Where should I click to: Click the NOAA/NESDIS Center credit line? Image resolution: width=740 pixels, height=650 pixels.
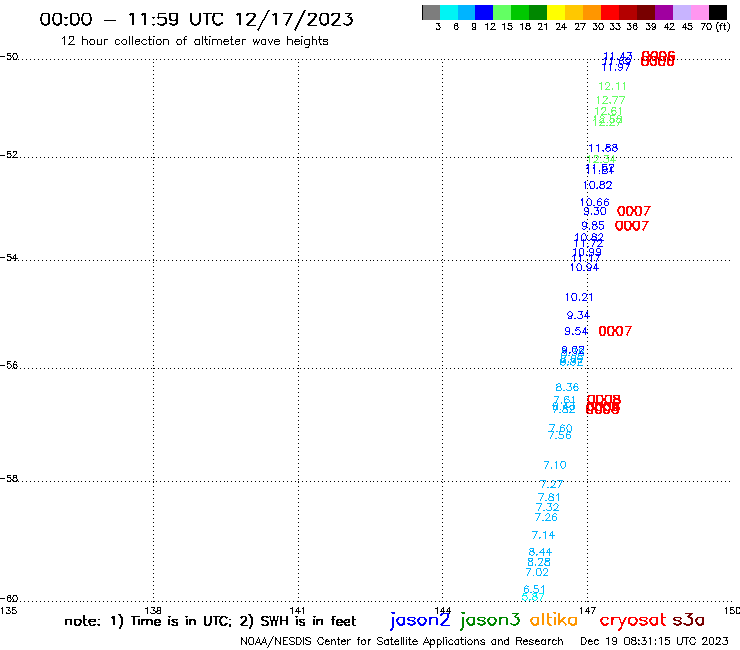coord(402,642)
